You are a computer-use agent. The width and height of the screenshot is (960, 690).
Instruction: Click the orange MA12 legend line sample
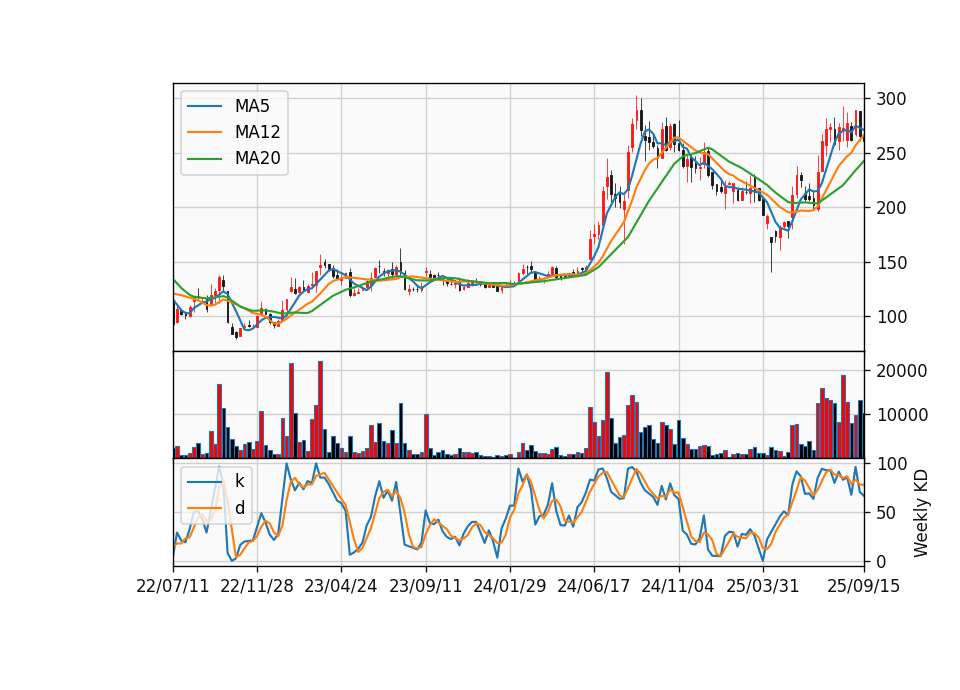[204, 132]
